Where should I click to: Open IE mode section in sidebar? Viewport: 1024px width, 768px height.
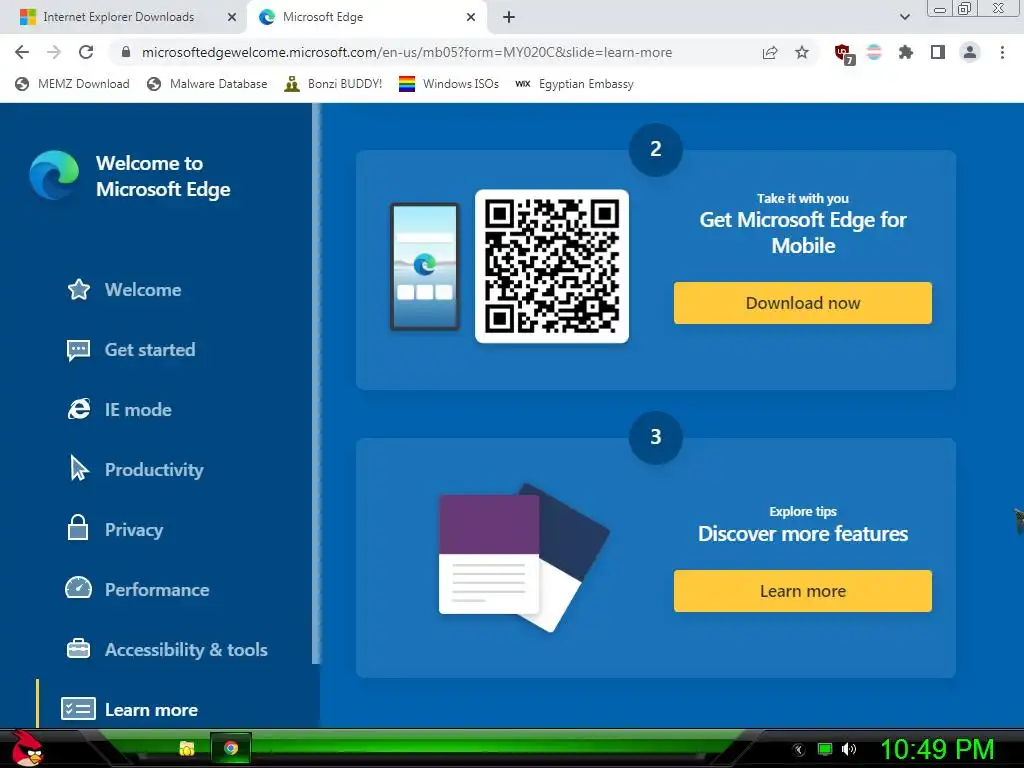click(119, 409)
